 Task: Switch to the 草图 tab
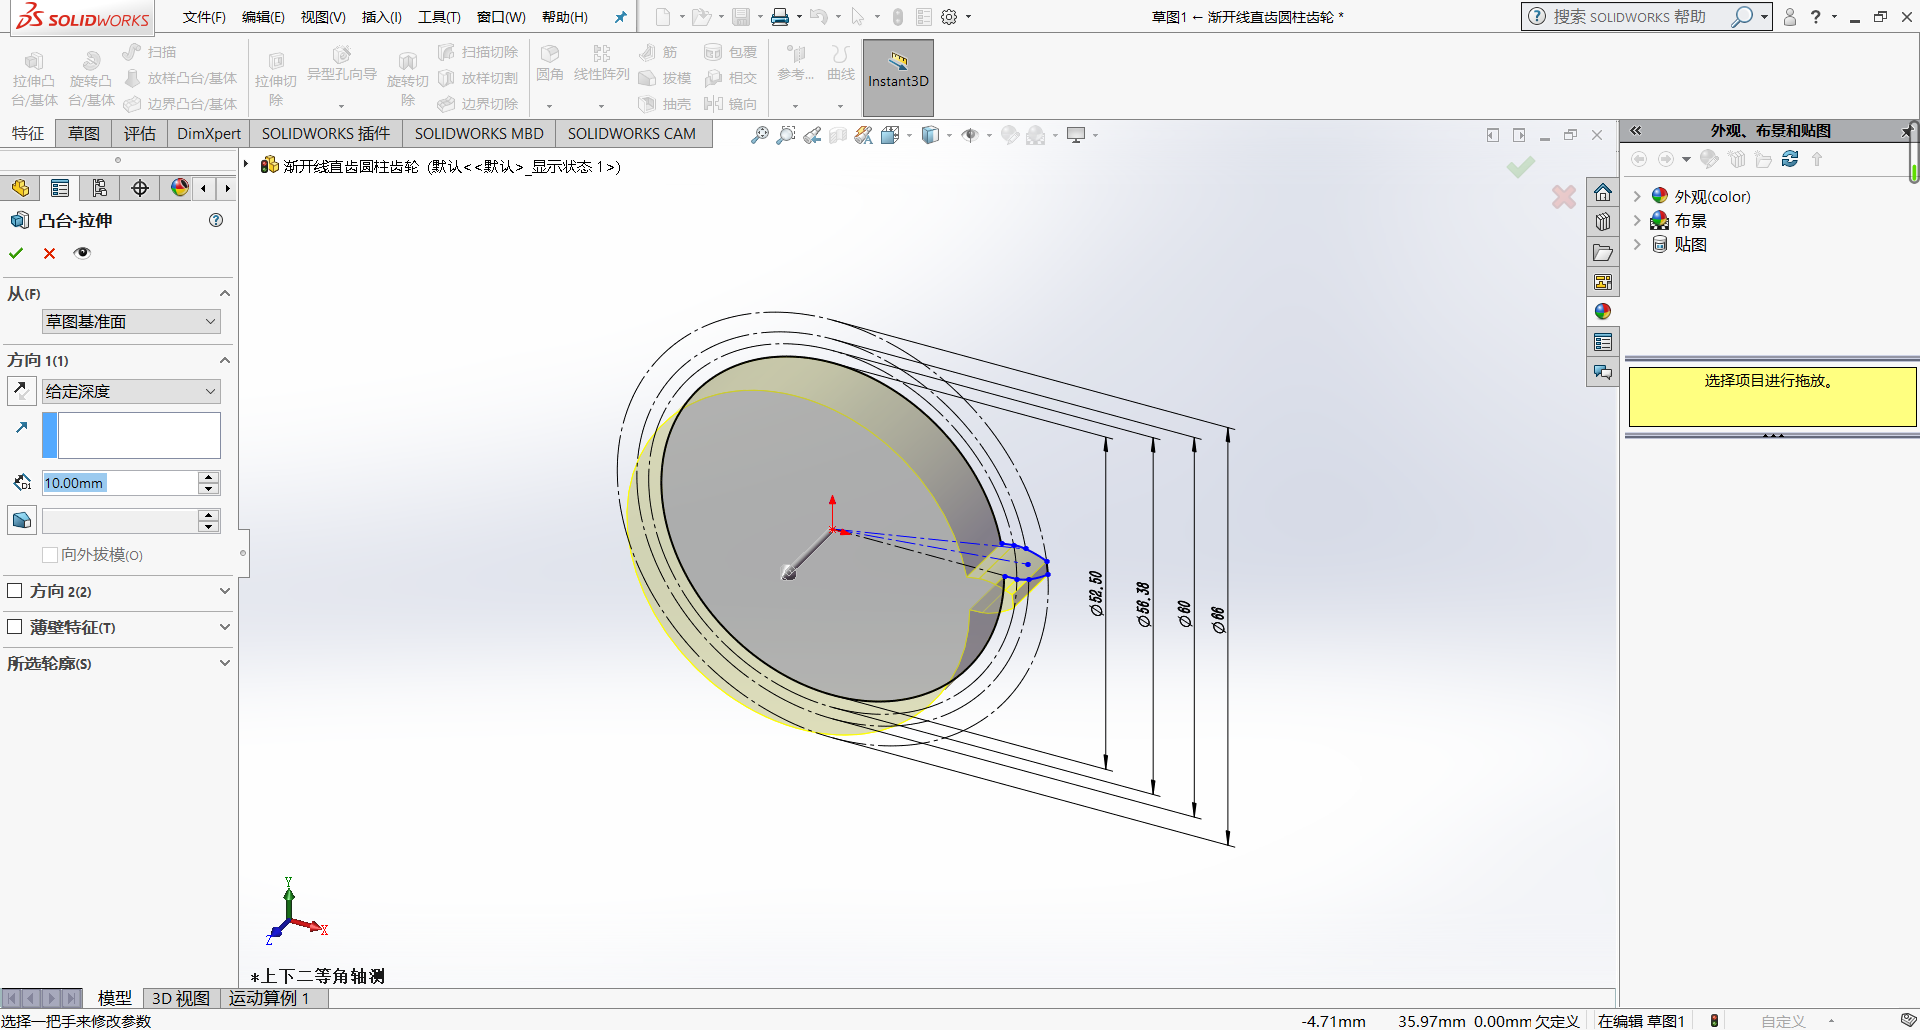point(84,133)
